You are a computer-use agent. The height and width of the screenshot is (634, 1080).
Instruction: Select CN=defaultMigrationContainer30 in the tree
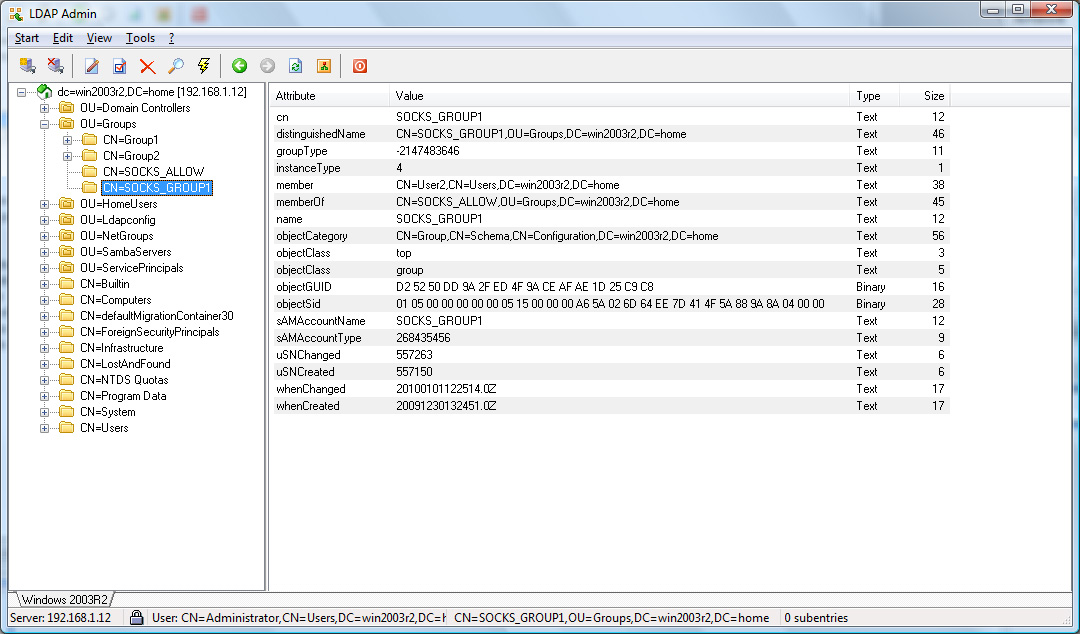coord(156,316)
